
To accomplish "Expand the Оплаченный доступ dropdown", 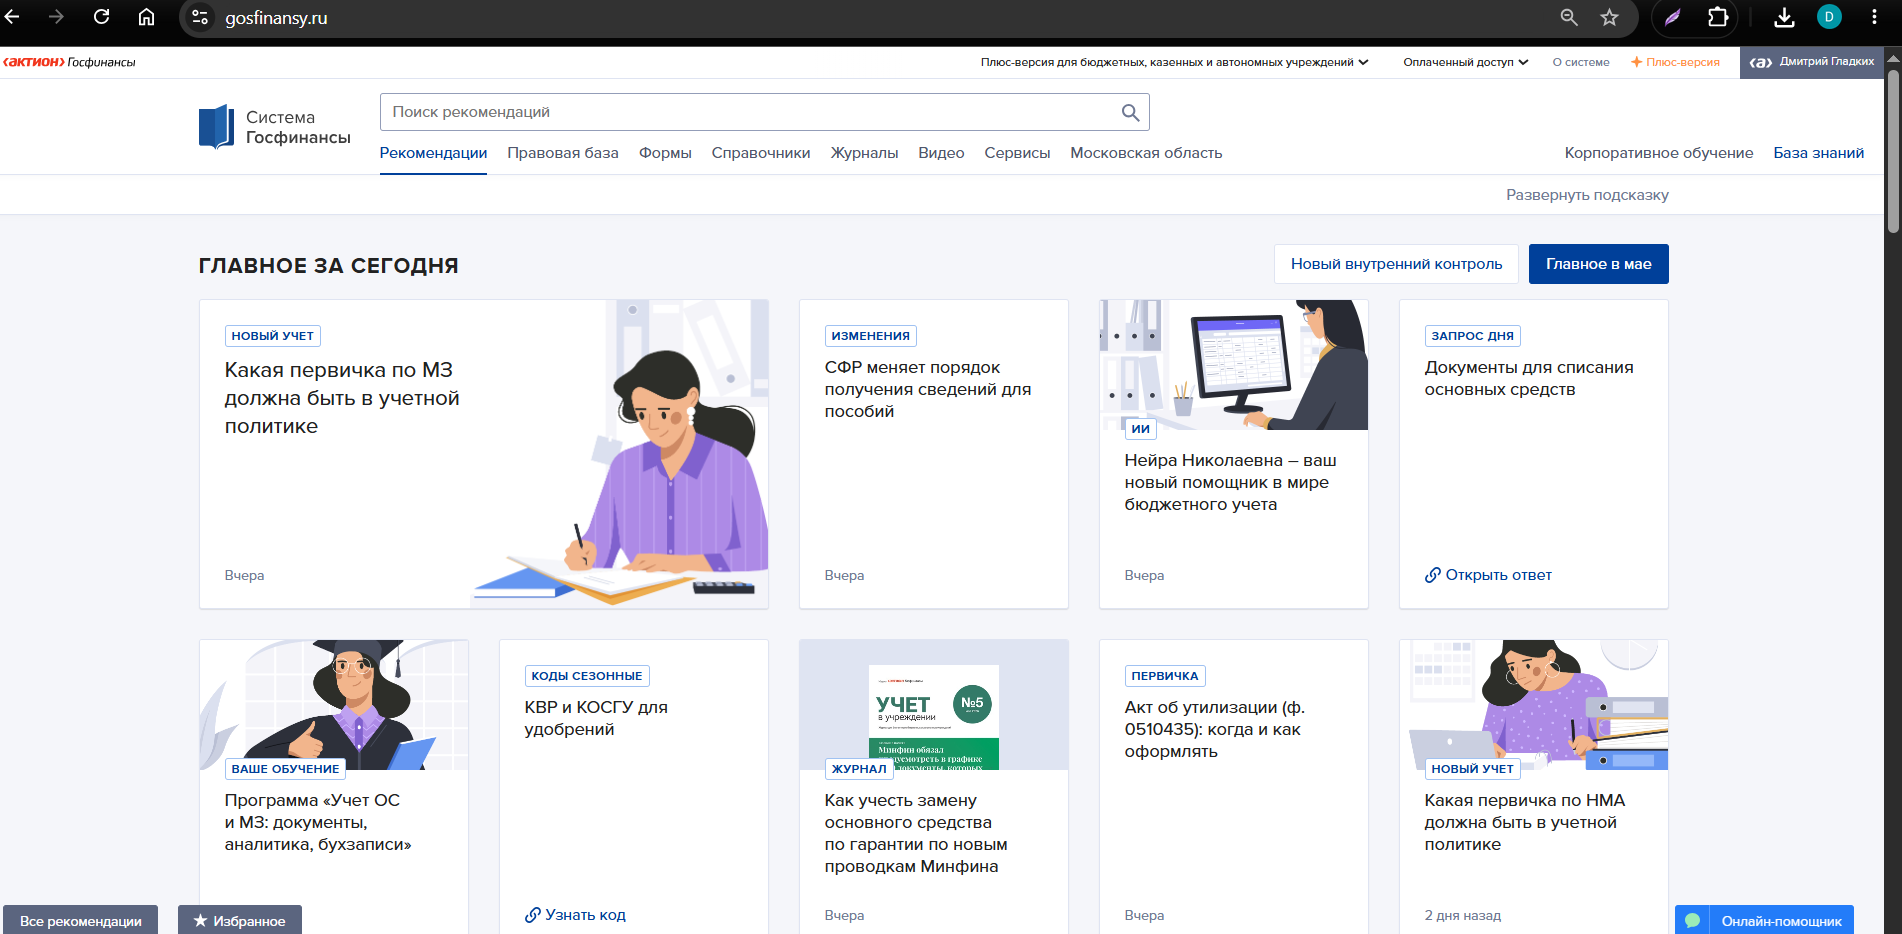I will point(1465,62).
